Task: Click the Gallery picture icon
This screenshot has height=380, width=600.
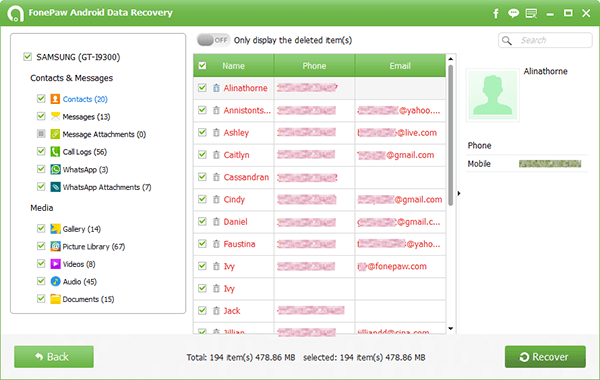Action: (55, 229)
